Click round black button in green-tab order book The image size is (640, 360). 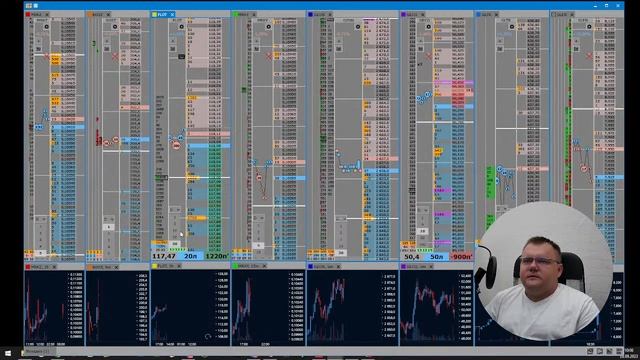click(268, 27)
